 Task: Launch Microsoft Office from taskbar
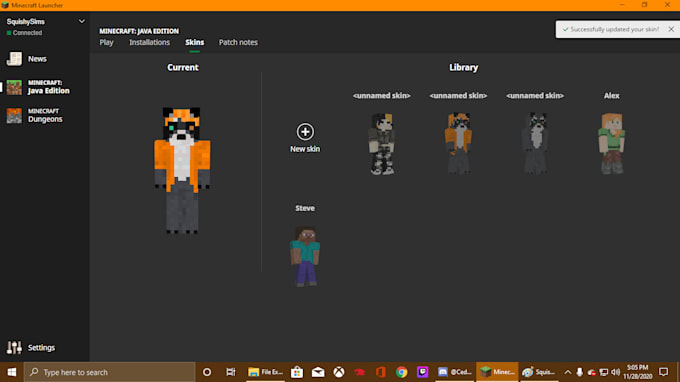(x=380, y=372)
